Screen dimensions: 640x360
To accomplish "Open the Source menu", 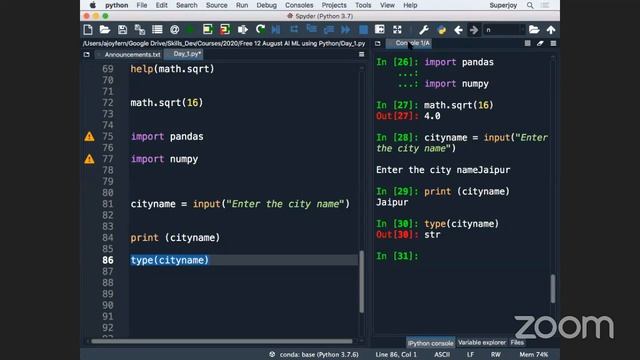I will pos(216,5).
